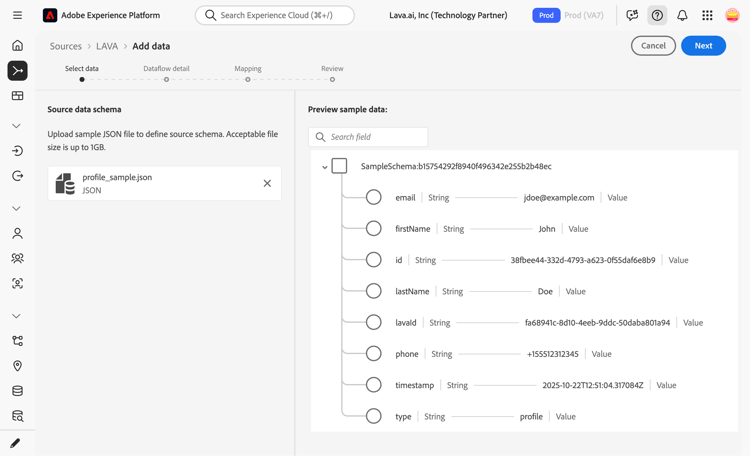The width and height of the screenshot is (750, 456).
Task: Click the Sources breadcrumb link
Action: tap(66, 46)
